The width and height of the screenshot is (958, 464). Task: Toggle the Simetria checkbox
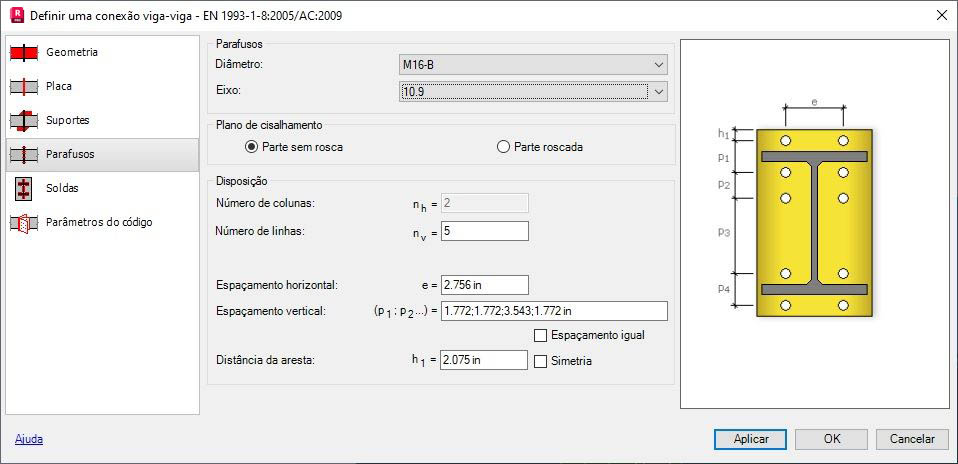click(539, 361)
